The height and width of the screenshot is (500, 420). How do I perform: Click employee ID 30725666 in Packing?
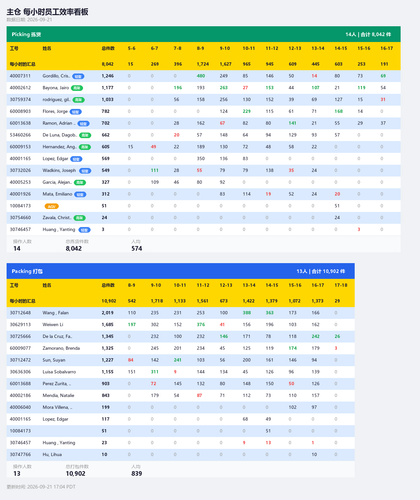tap(20, 337)
